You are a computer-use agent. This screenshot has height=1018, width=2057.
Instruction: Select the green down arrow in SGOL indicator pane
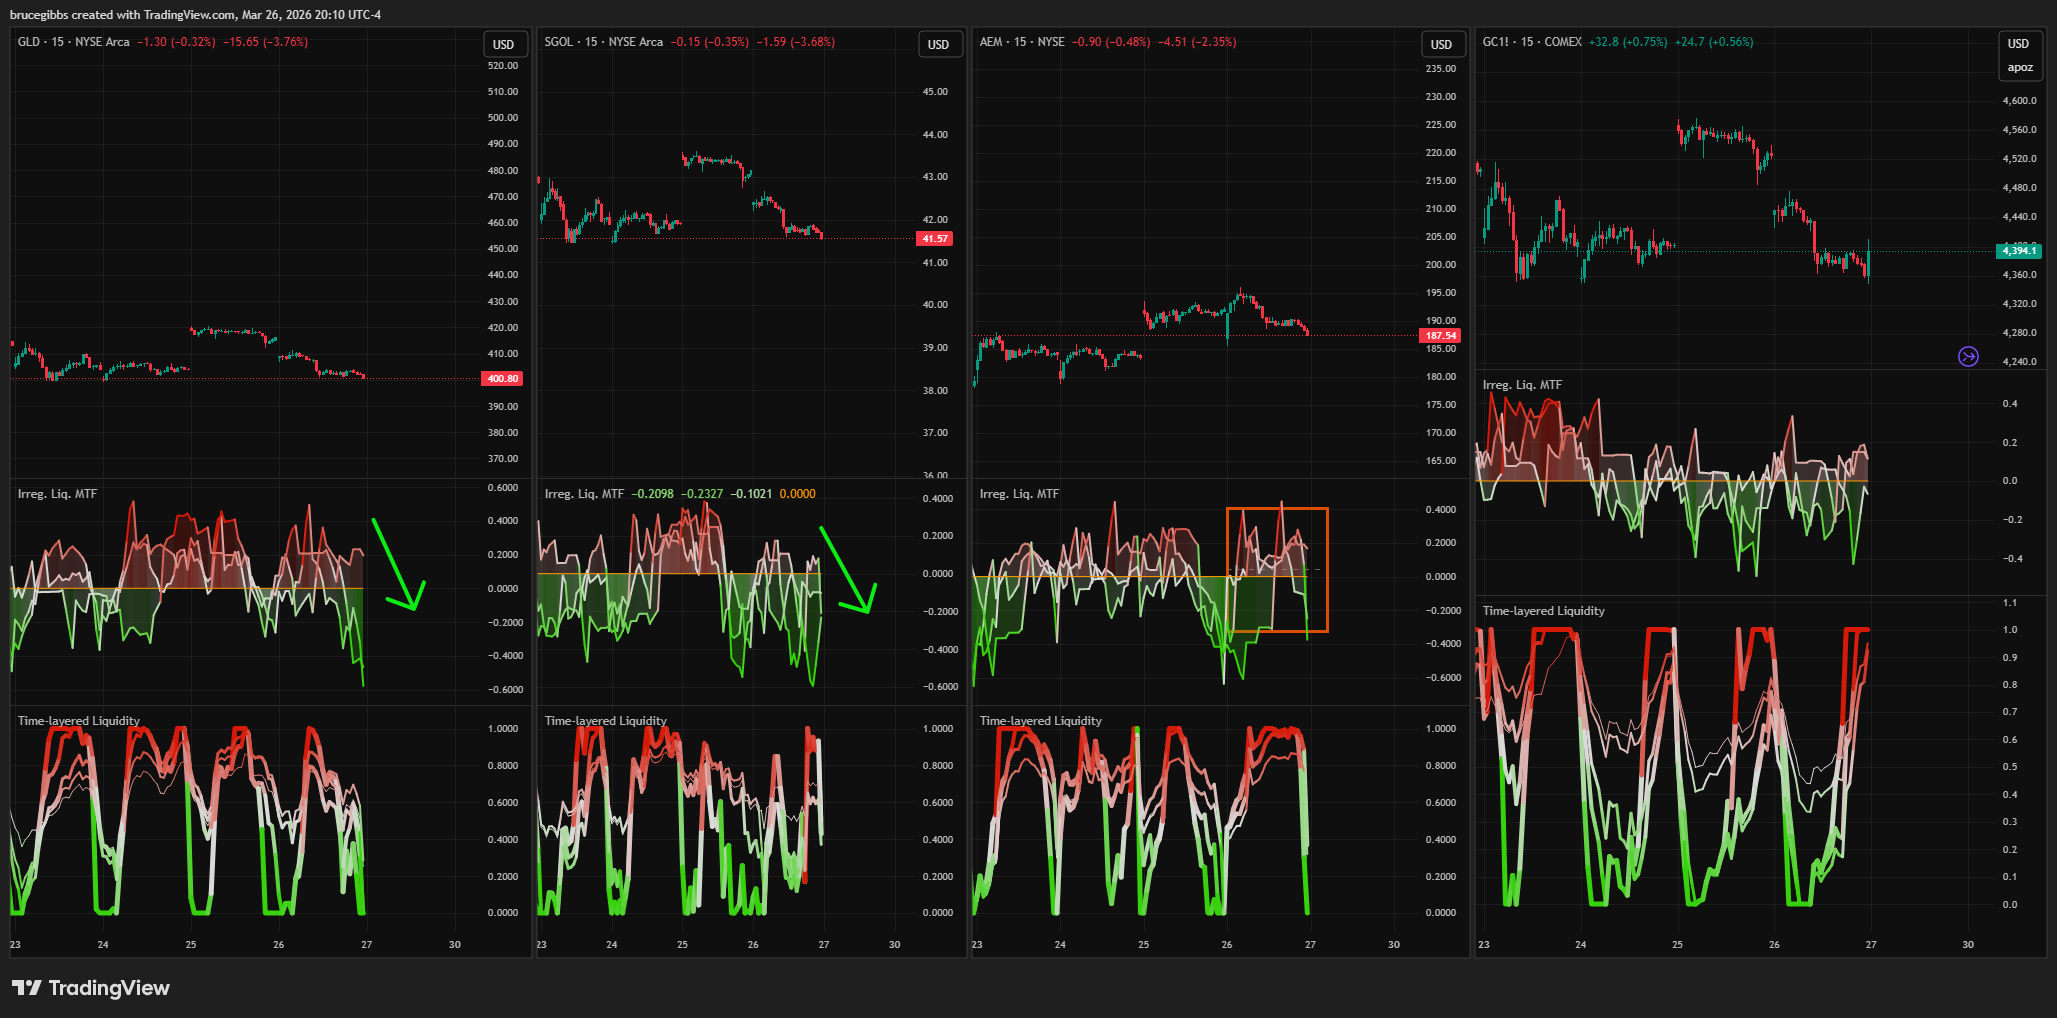(x=846, y=569)
